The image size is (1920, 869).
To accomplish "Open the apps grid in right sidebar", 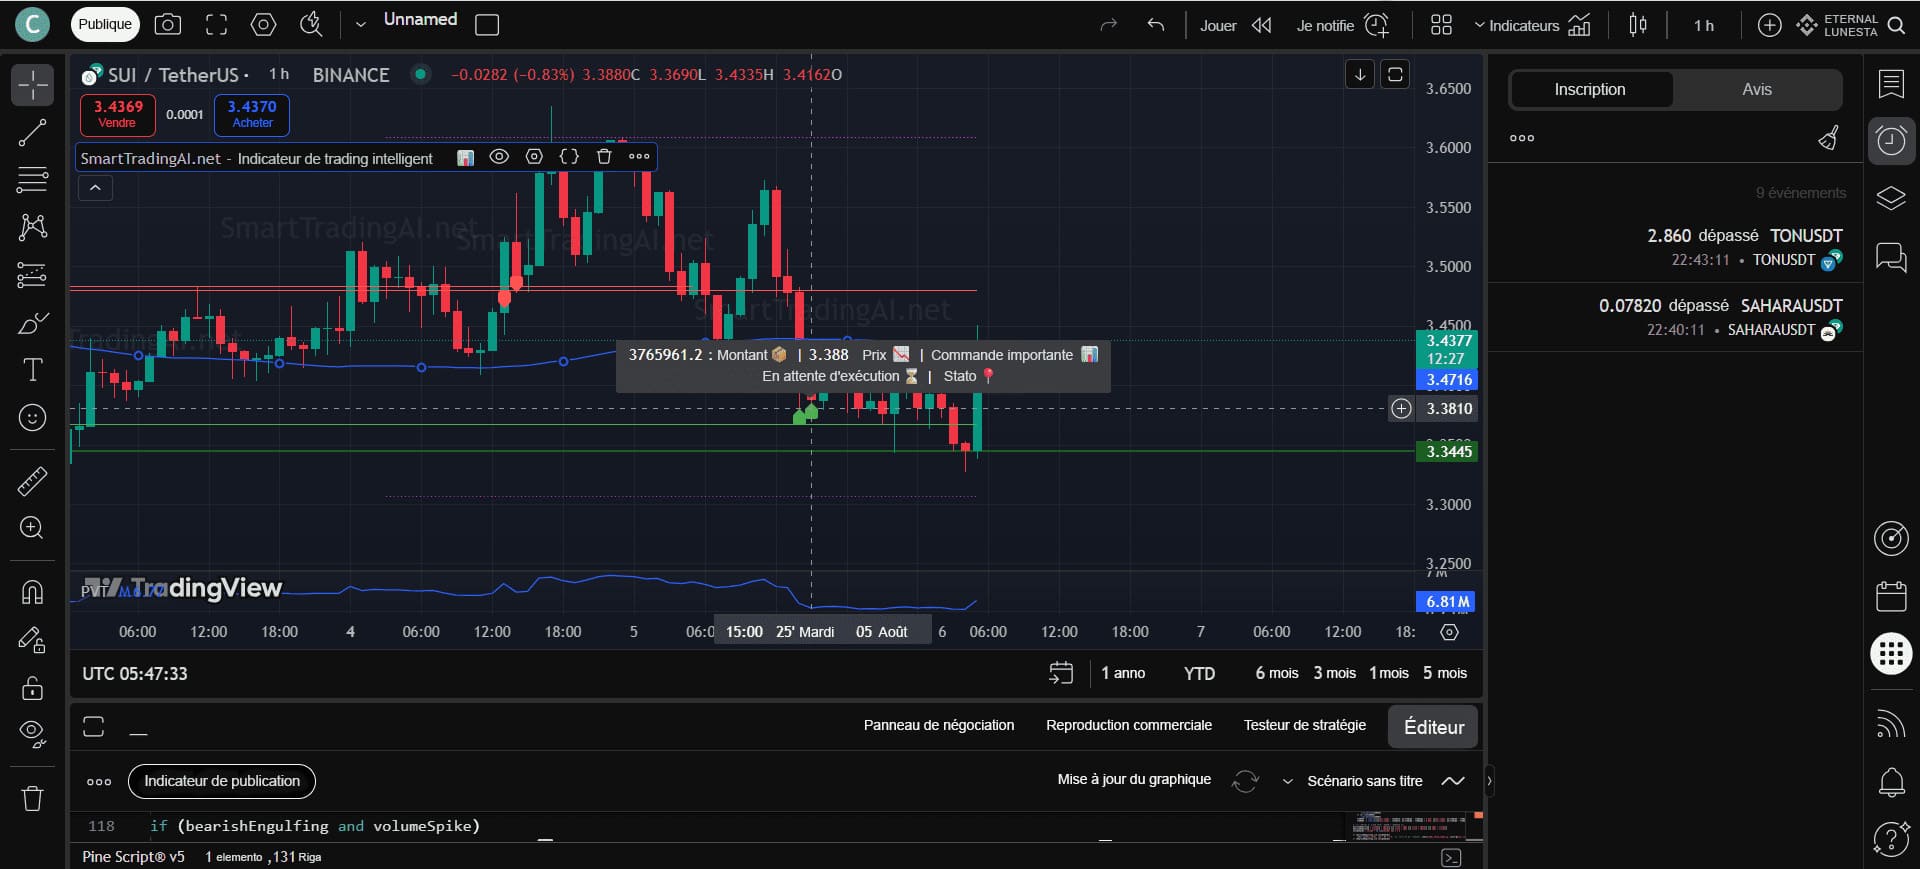I will (1891, 653).
